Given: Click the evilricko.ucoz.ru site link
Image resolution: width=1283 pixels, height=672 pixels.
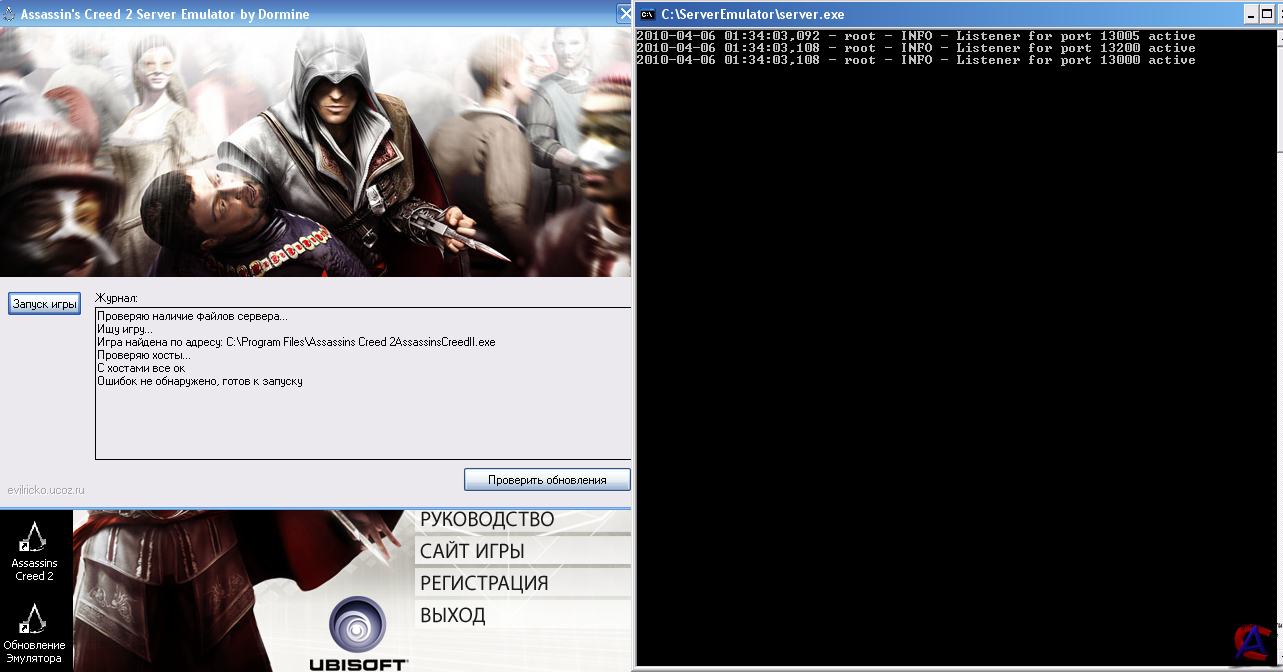Looking at the screenshot, I should 46,490.
